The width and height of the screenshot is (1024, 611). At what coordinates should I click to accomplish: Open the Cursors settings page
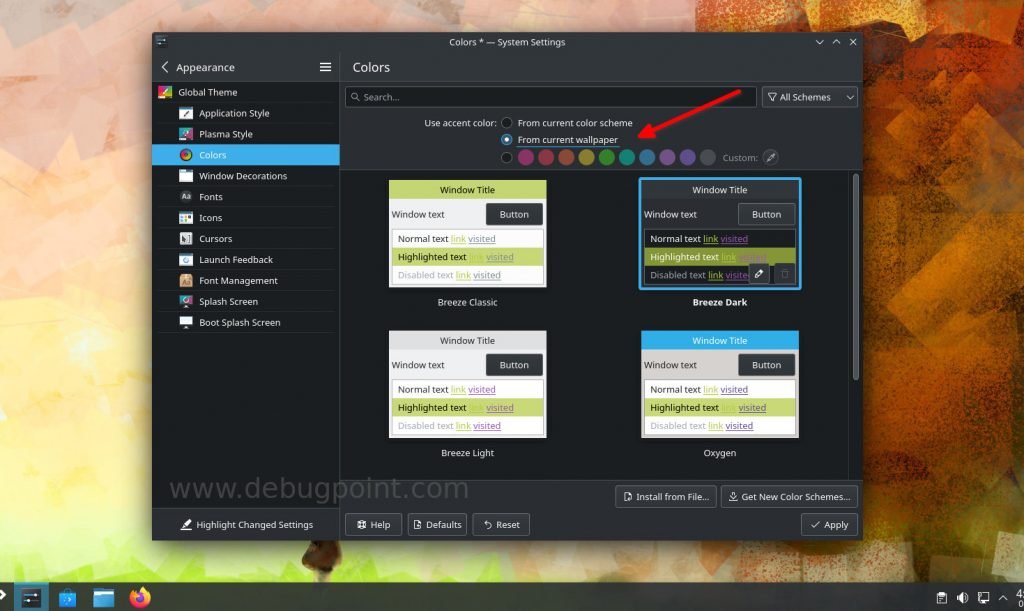(x=213, y=238)
